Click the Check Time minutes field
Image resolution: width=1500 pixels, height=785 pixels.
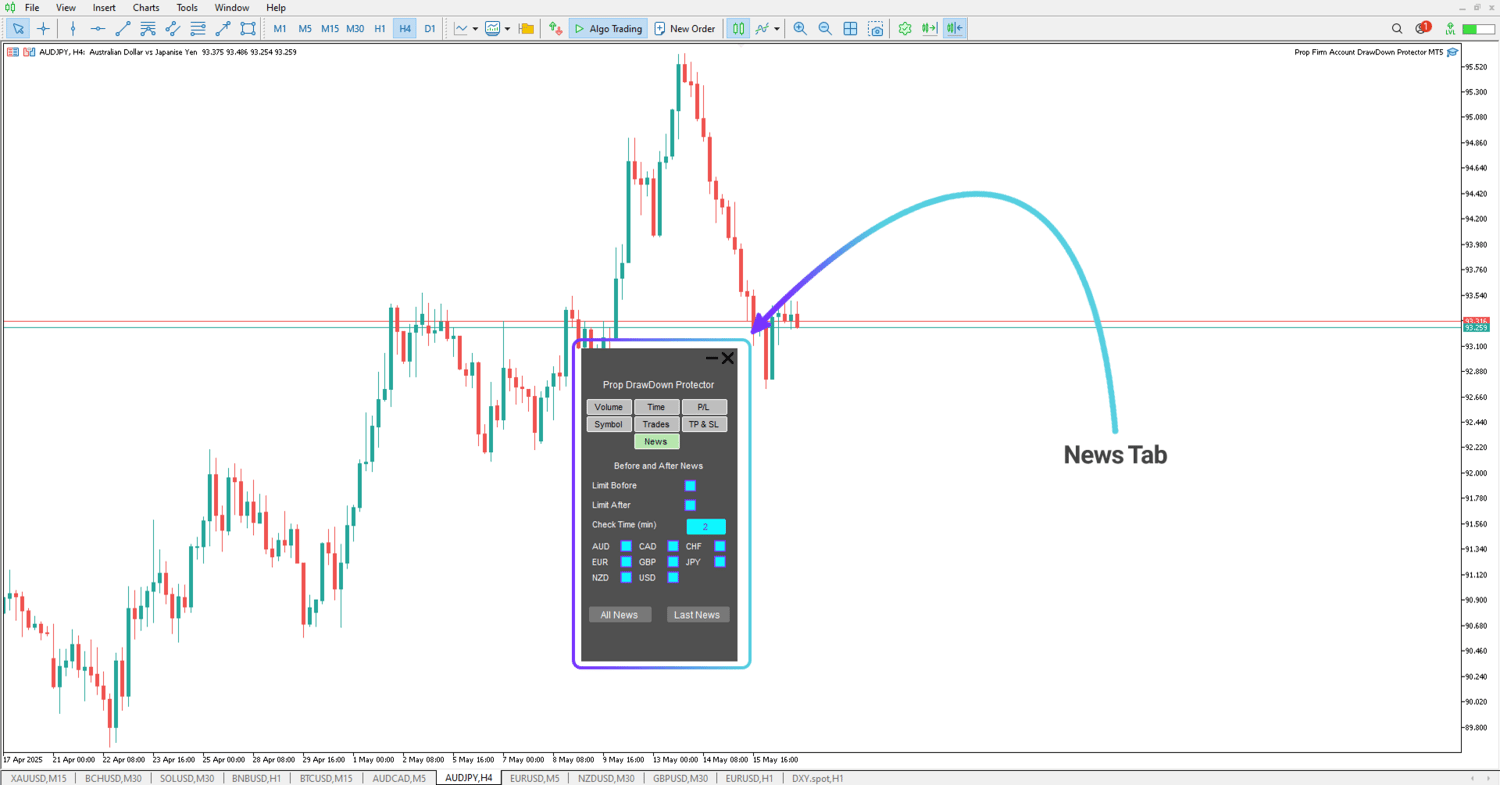pos(705,526)
